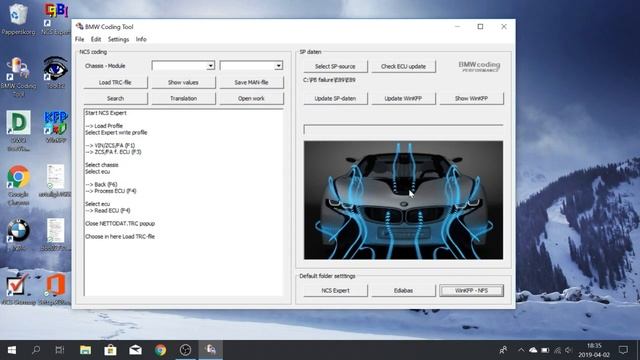640x360 pixels.
Task: Click the Load TRC-file button
Action: pyautogui.click(x=115, y=82)
